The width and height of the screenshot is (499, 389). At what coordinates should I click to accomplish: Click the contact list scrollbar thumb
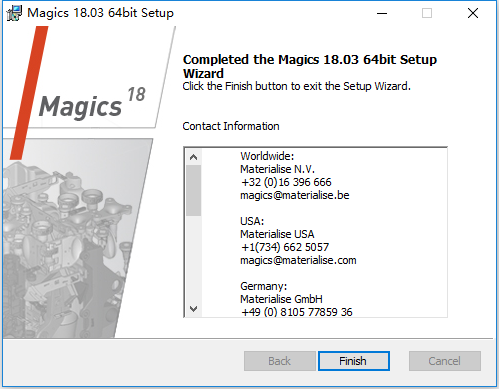pyautogui.click(x=193, y=190)
